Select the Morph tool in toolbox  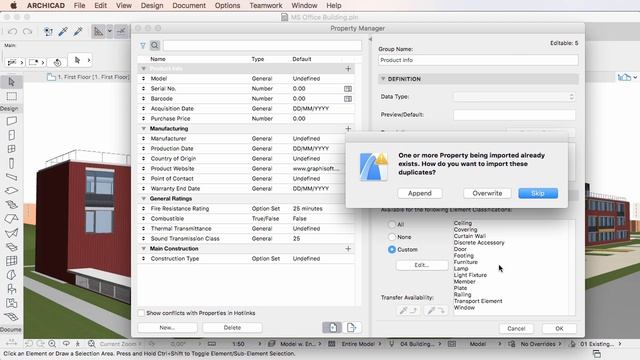point(11,275)
